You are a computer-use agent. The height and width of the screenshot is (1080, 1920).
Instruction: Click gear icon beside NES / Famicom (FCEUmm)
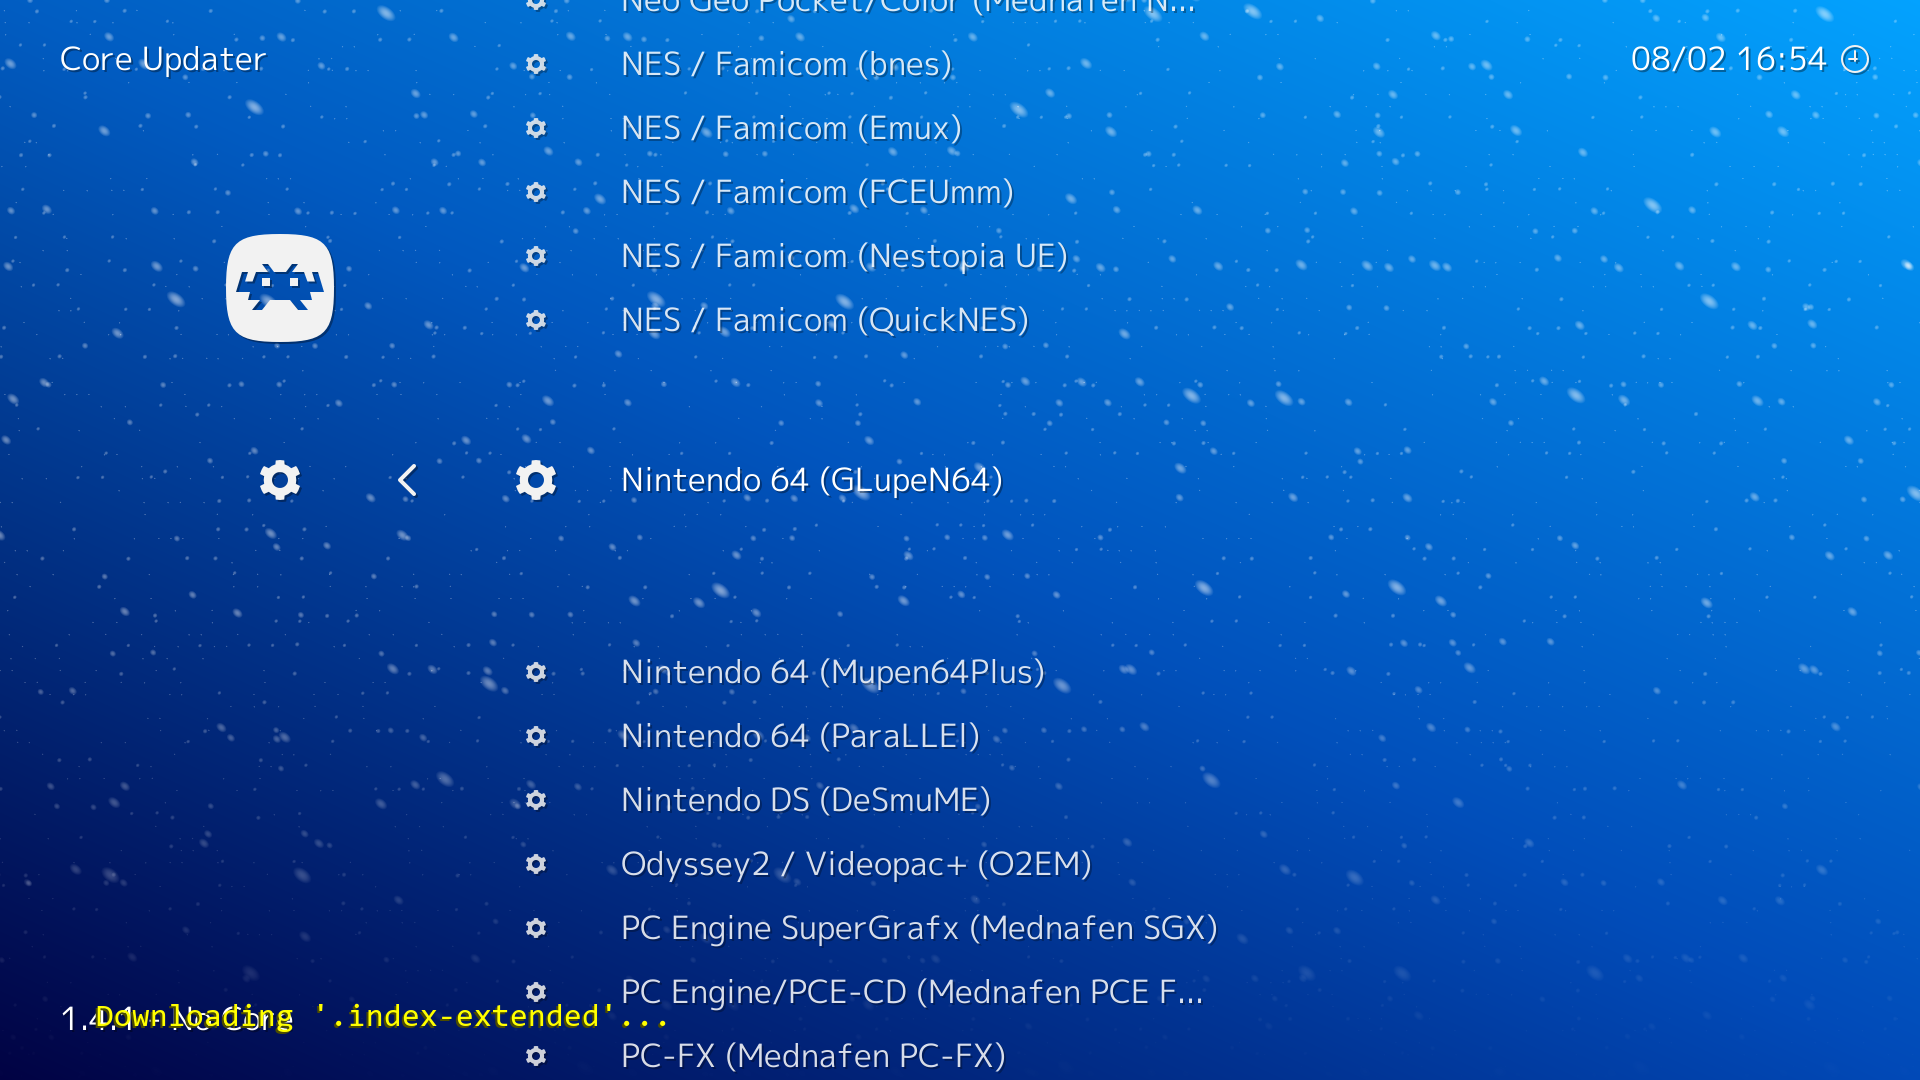point(536,192)
